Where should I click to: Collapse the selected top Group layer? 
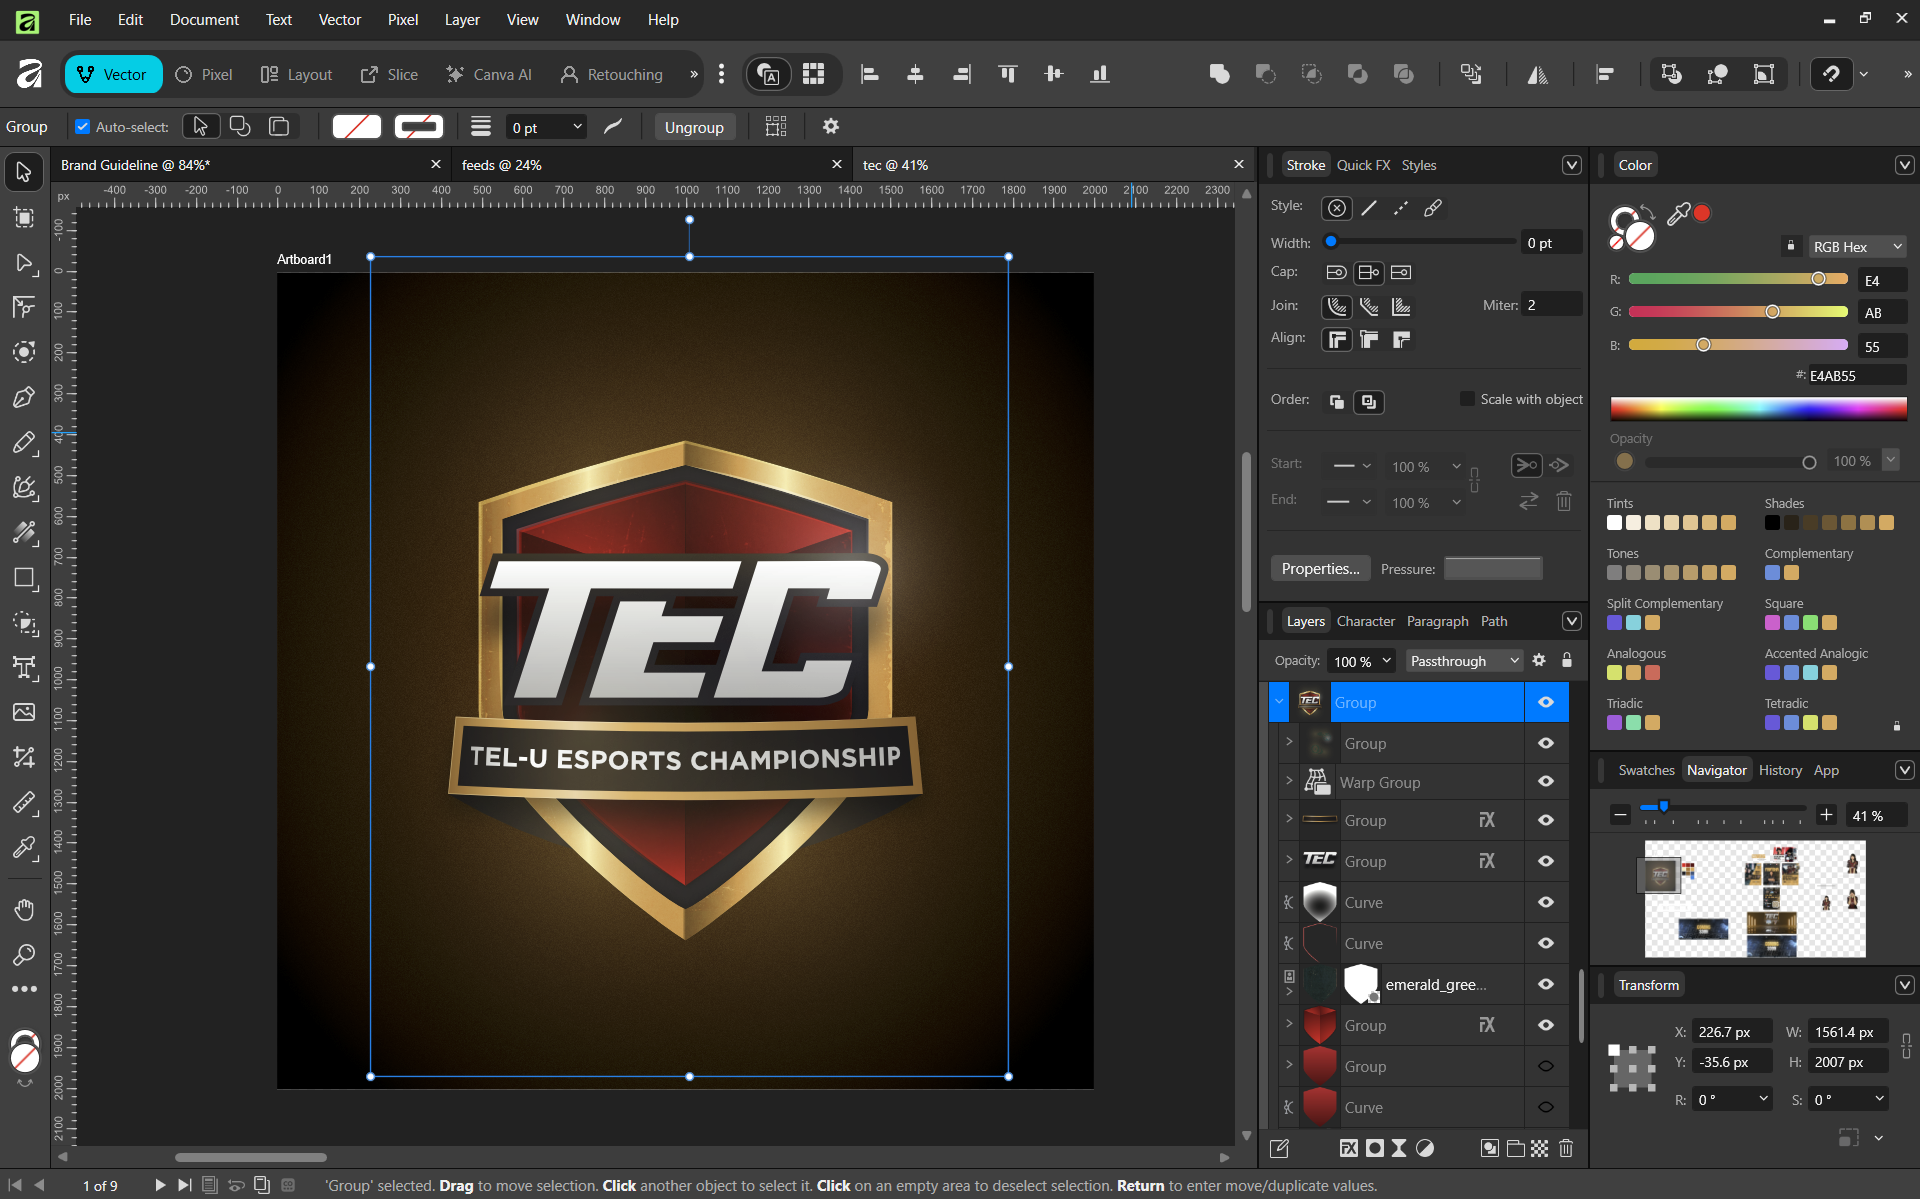[1279, 701]
